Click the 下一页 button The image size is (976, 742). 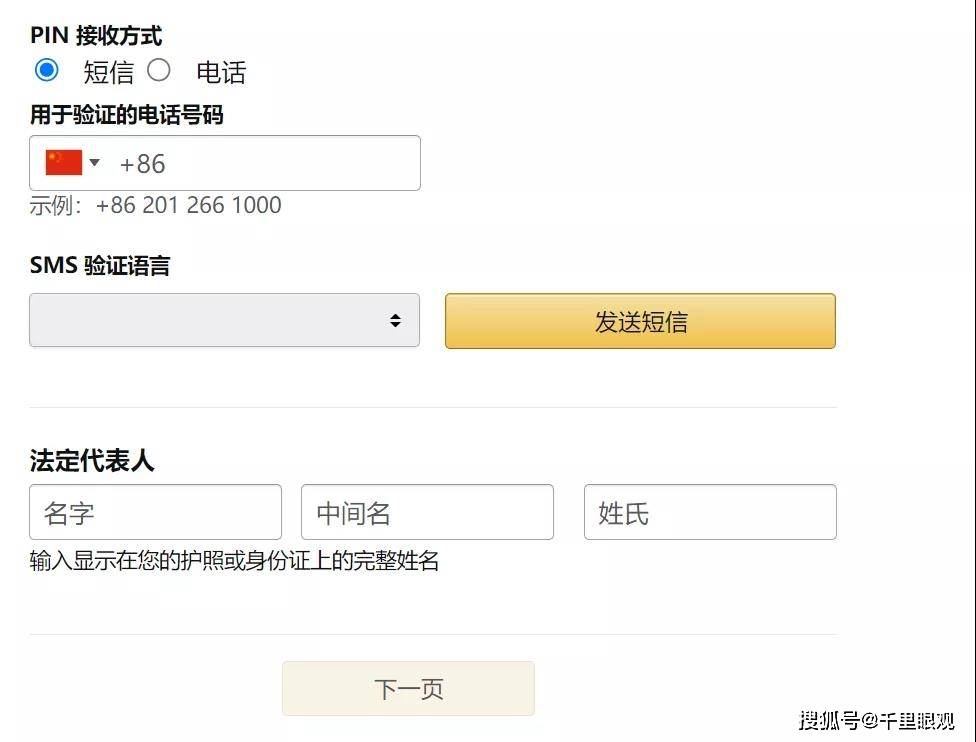pos(408,688)
